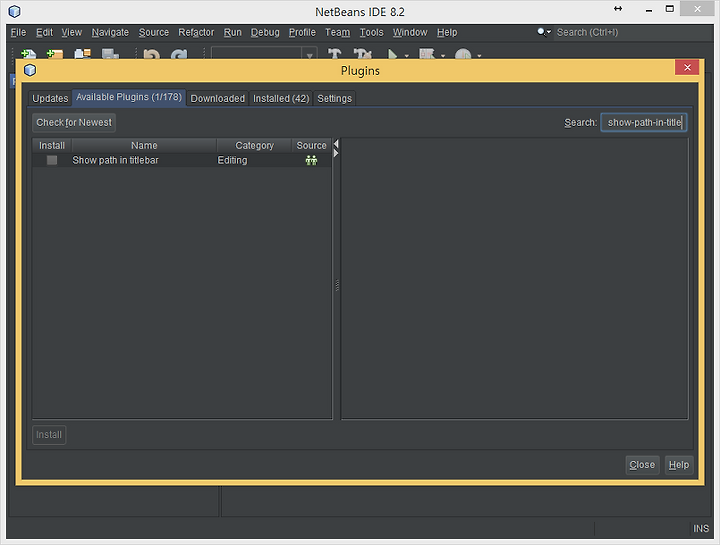Viewport: 720px width, 545px height.
Task: Close the Plugins dialog with red X
Action: click(x=687, y=67)
